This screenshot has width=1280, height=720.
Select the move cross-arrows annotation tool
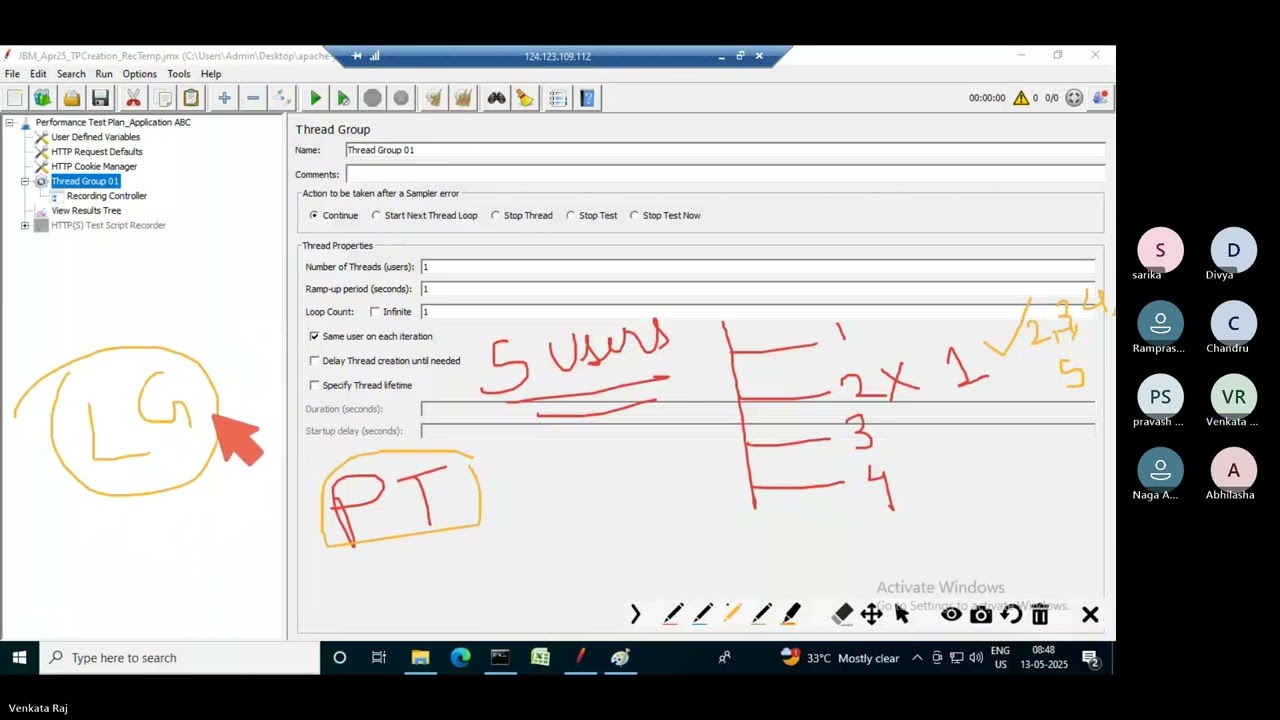pos(871,614)
